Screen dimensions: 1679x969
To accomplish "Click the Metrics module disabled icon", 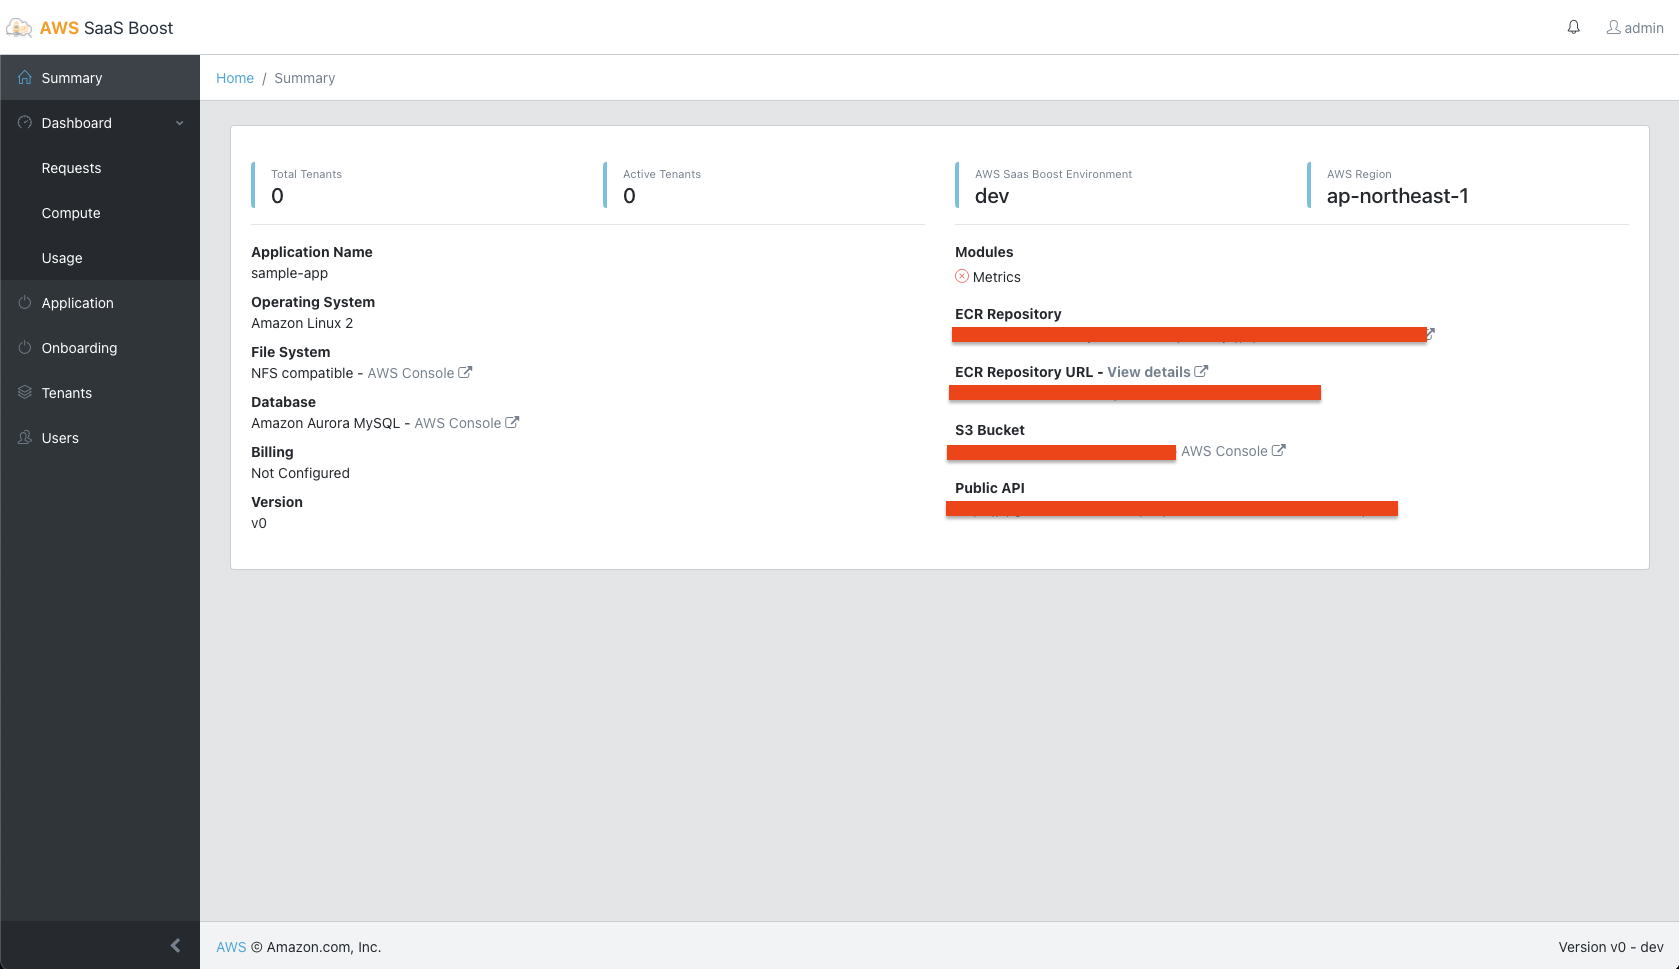I will pyautogui.click(x=962, y=276).
